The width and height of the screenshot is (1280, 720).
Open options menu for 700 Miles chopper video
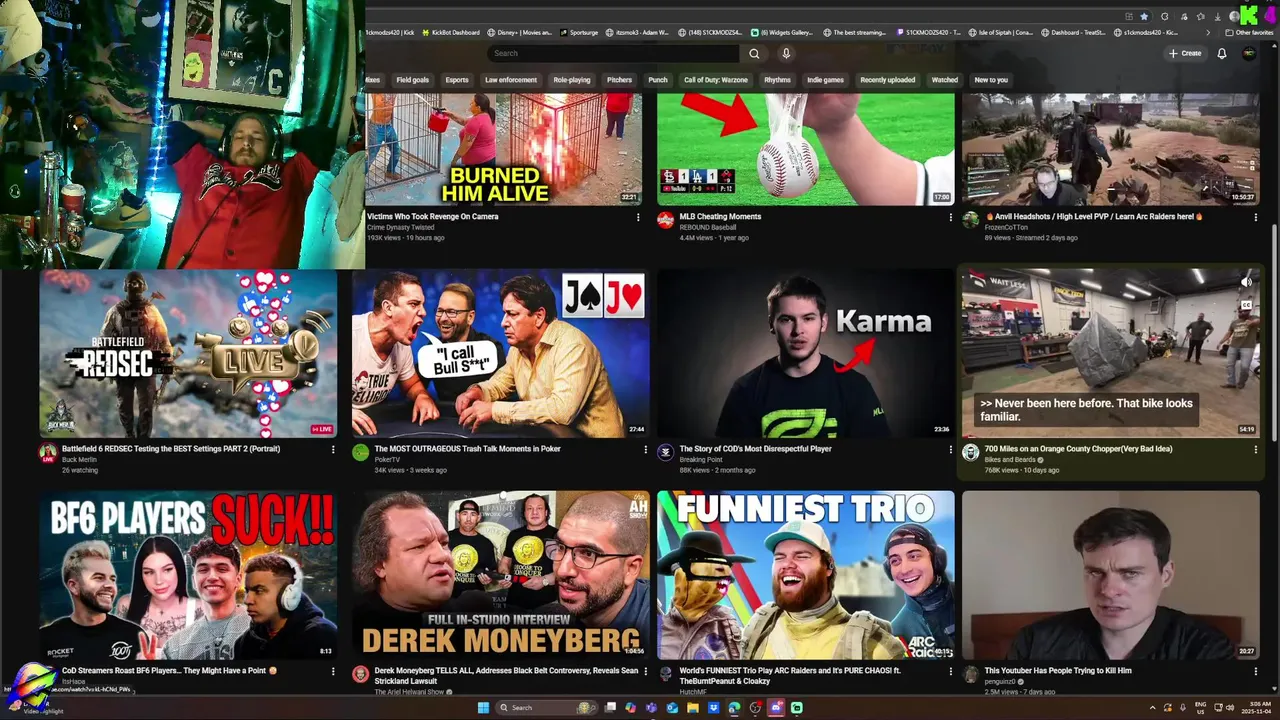(1255, 449)
